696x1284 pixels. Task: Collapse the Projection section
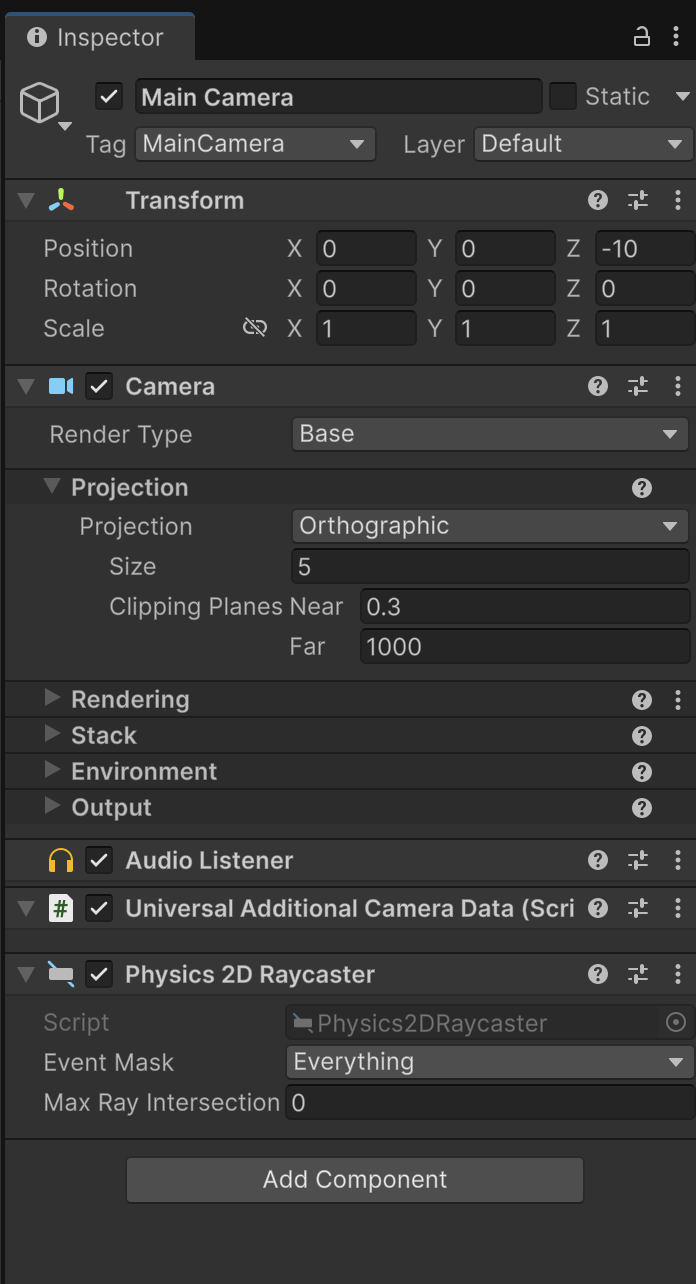pyautogui.click(x=52, y=487)
